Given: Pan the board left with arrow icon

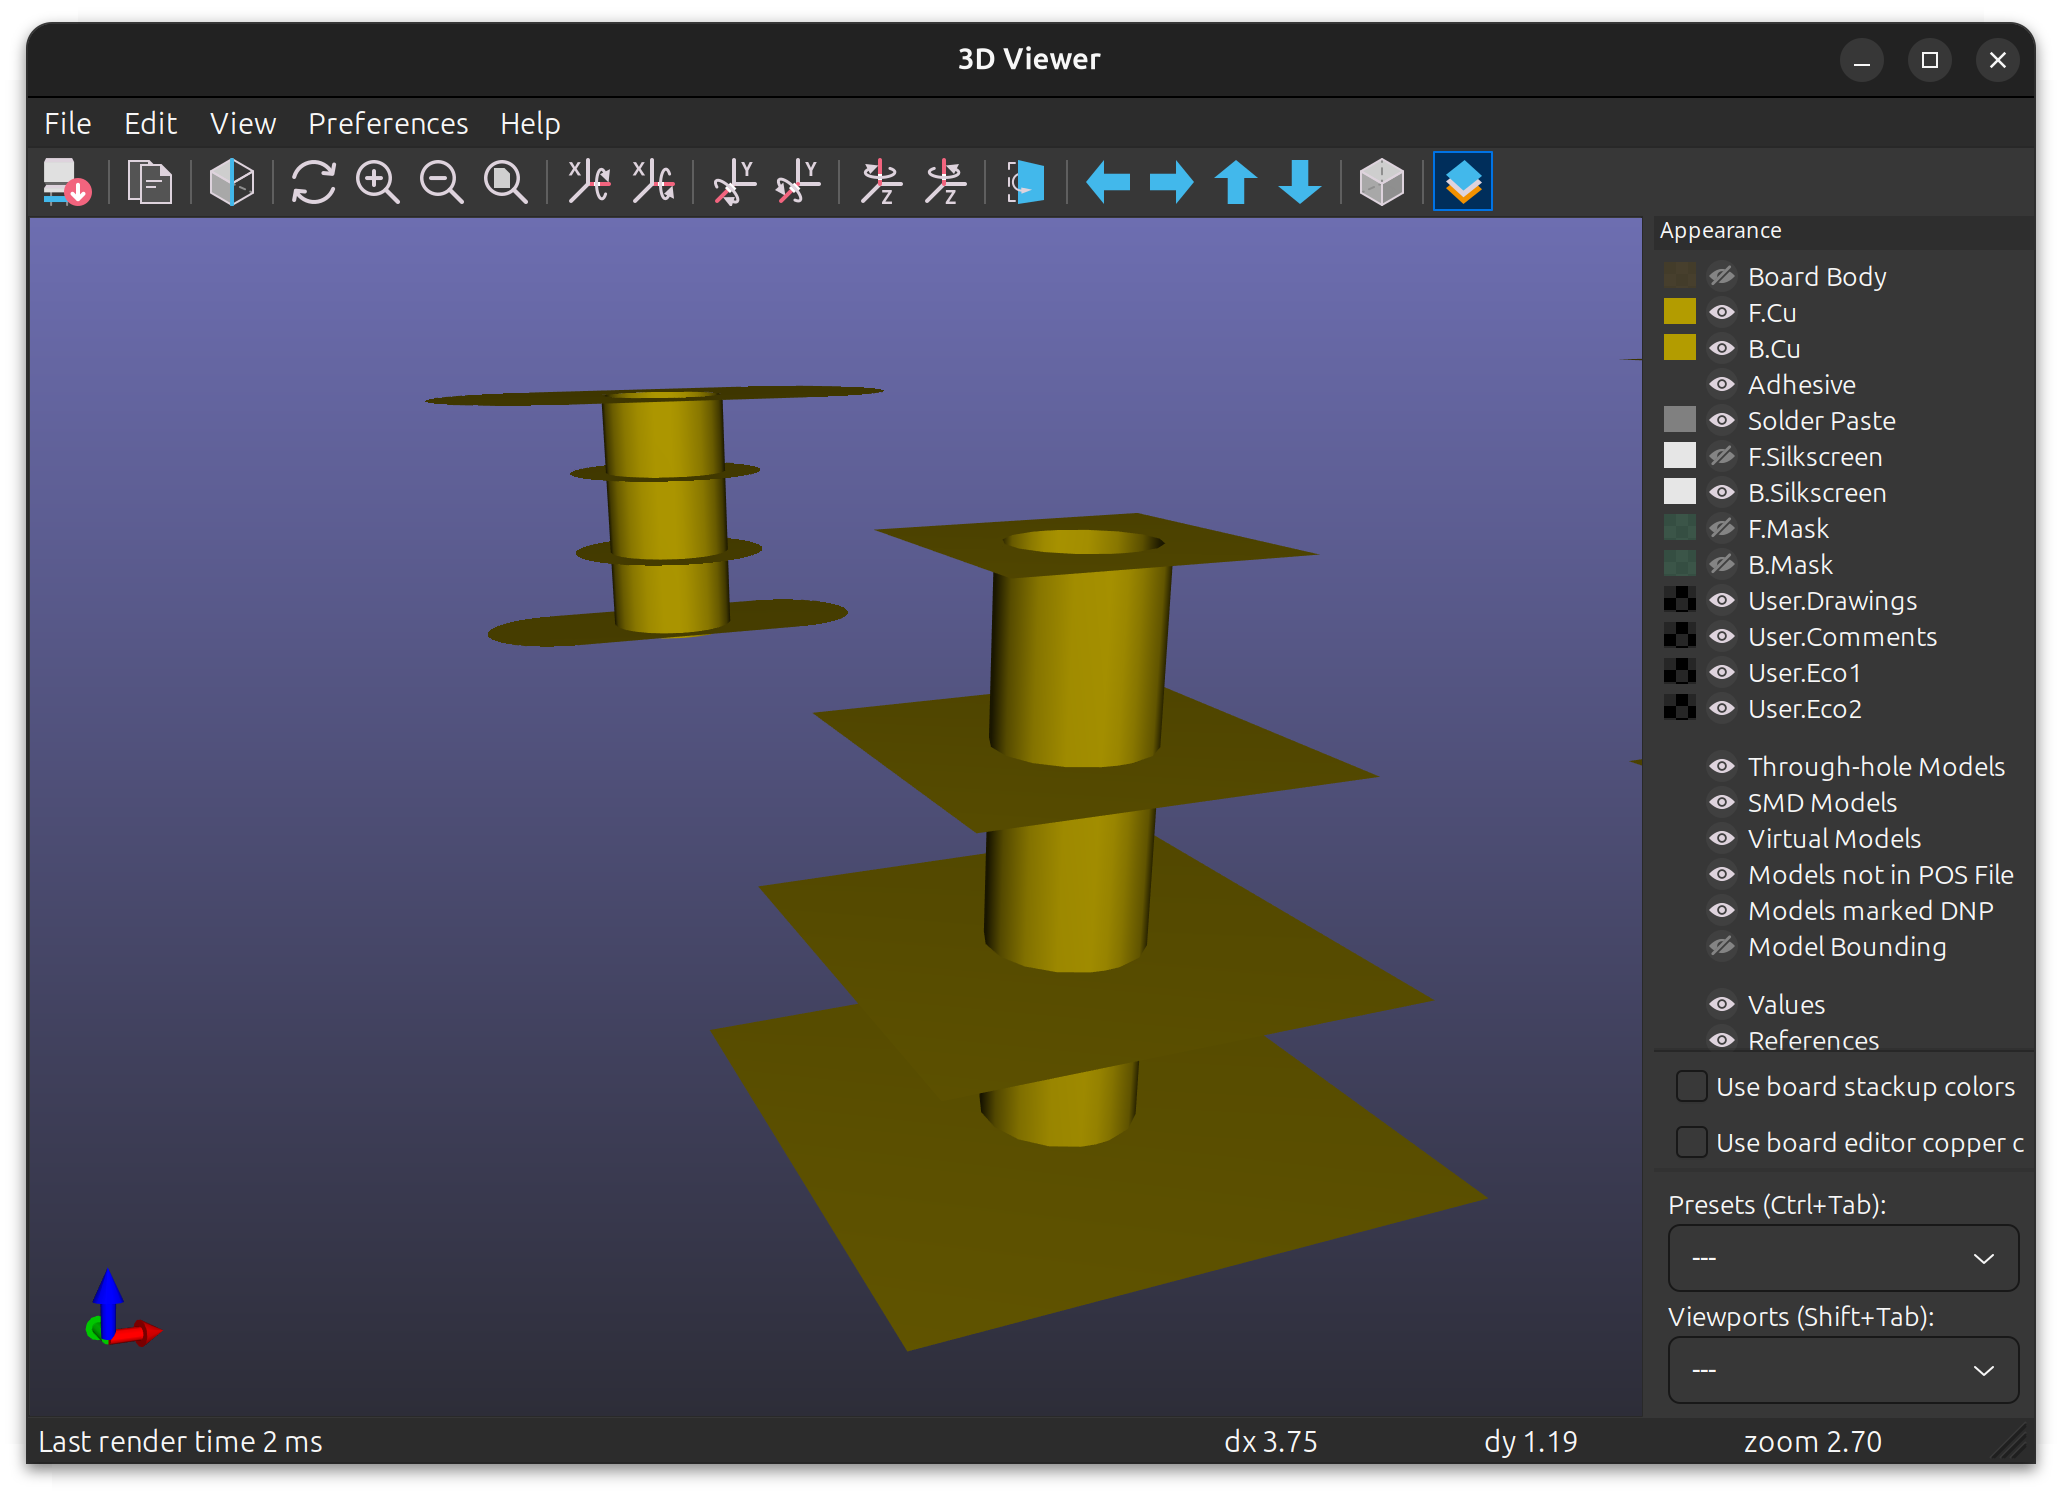Looking at the screenshot, I should [1108, 182].
